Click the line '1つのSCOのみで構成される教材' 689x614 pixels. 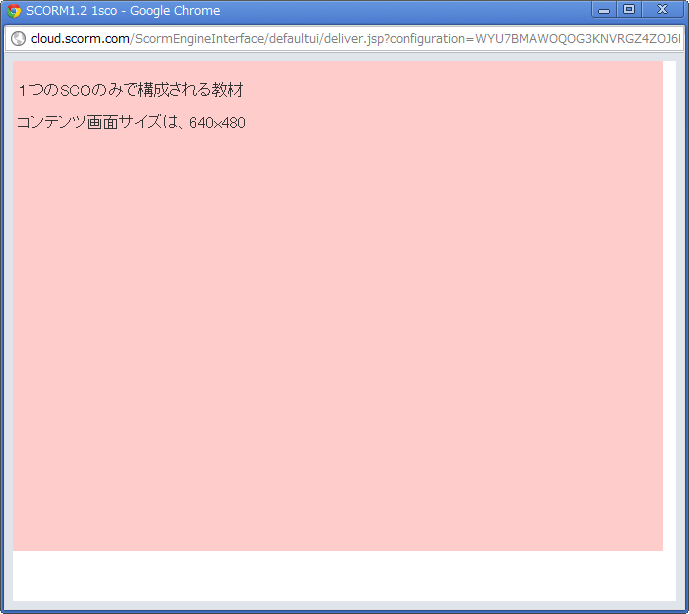131,91
